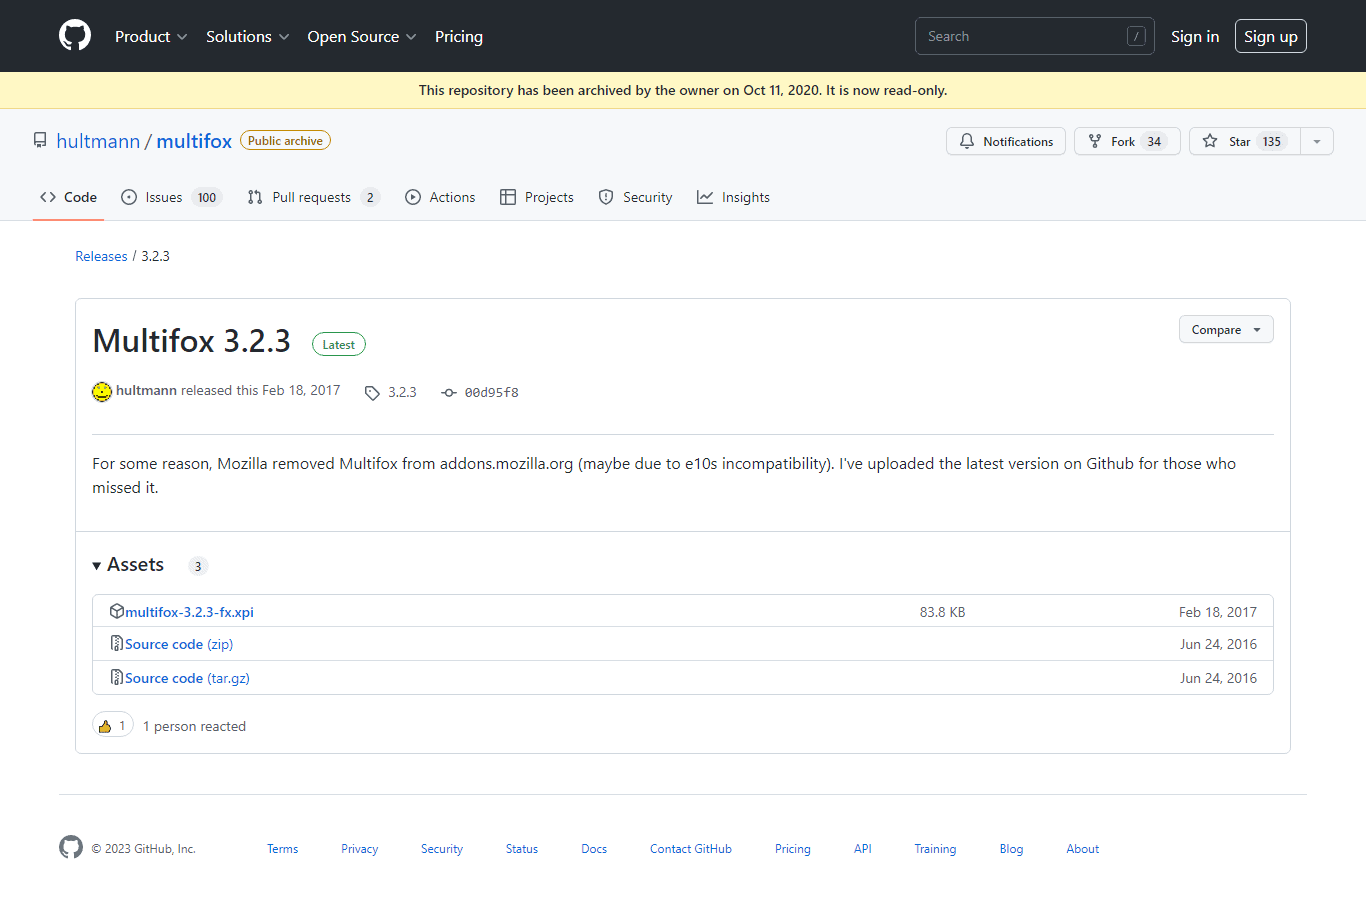Collapse the Assets section
The width and height of the screenshot is (1366, 910).
pyautogui.click(x=128, y=565)
